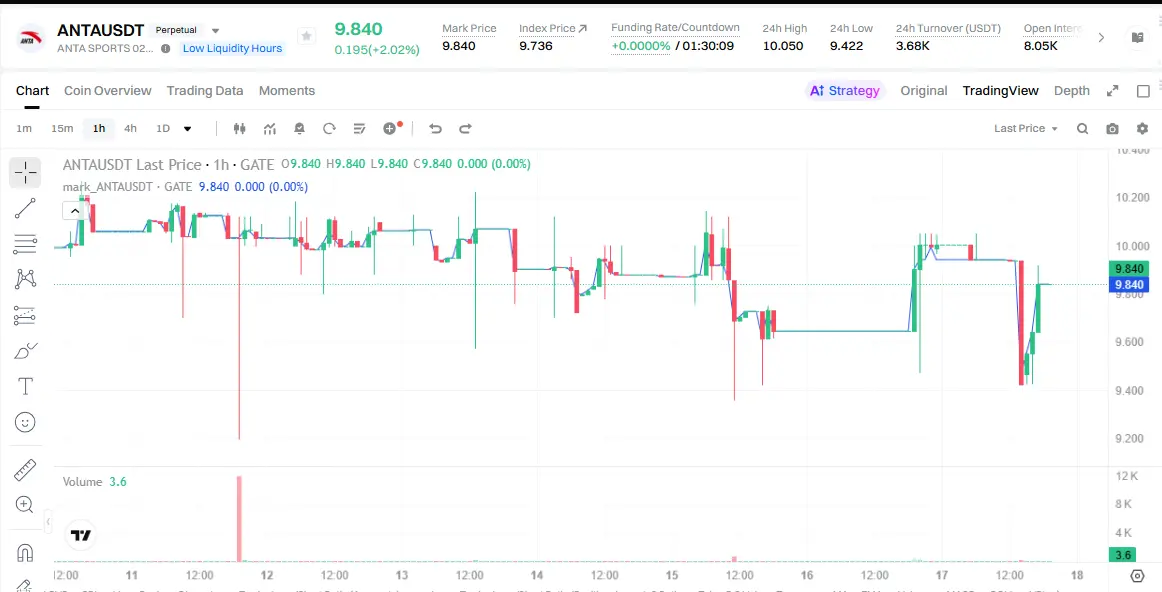Switch to Original chart view
This screenshot has height=592, width=1162.
pyautogui.click(x=923, y=90)
